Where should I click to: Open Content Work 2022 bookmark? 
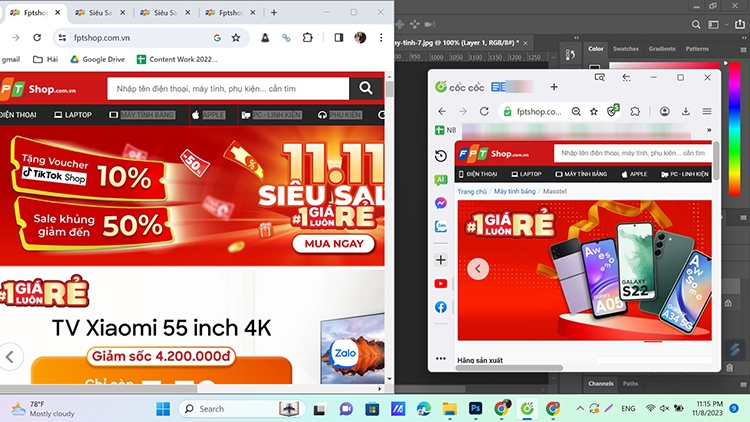click(177, 59)
